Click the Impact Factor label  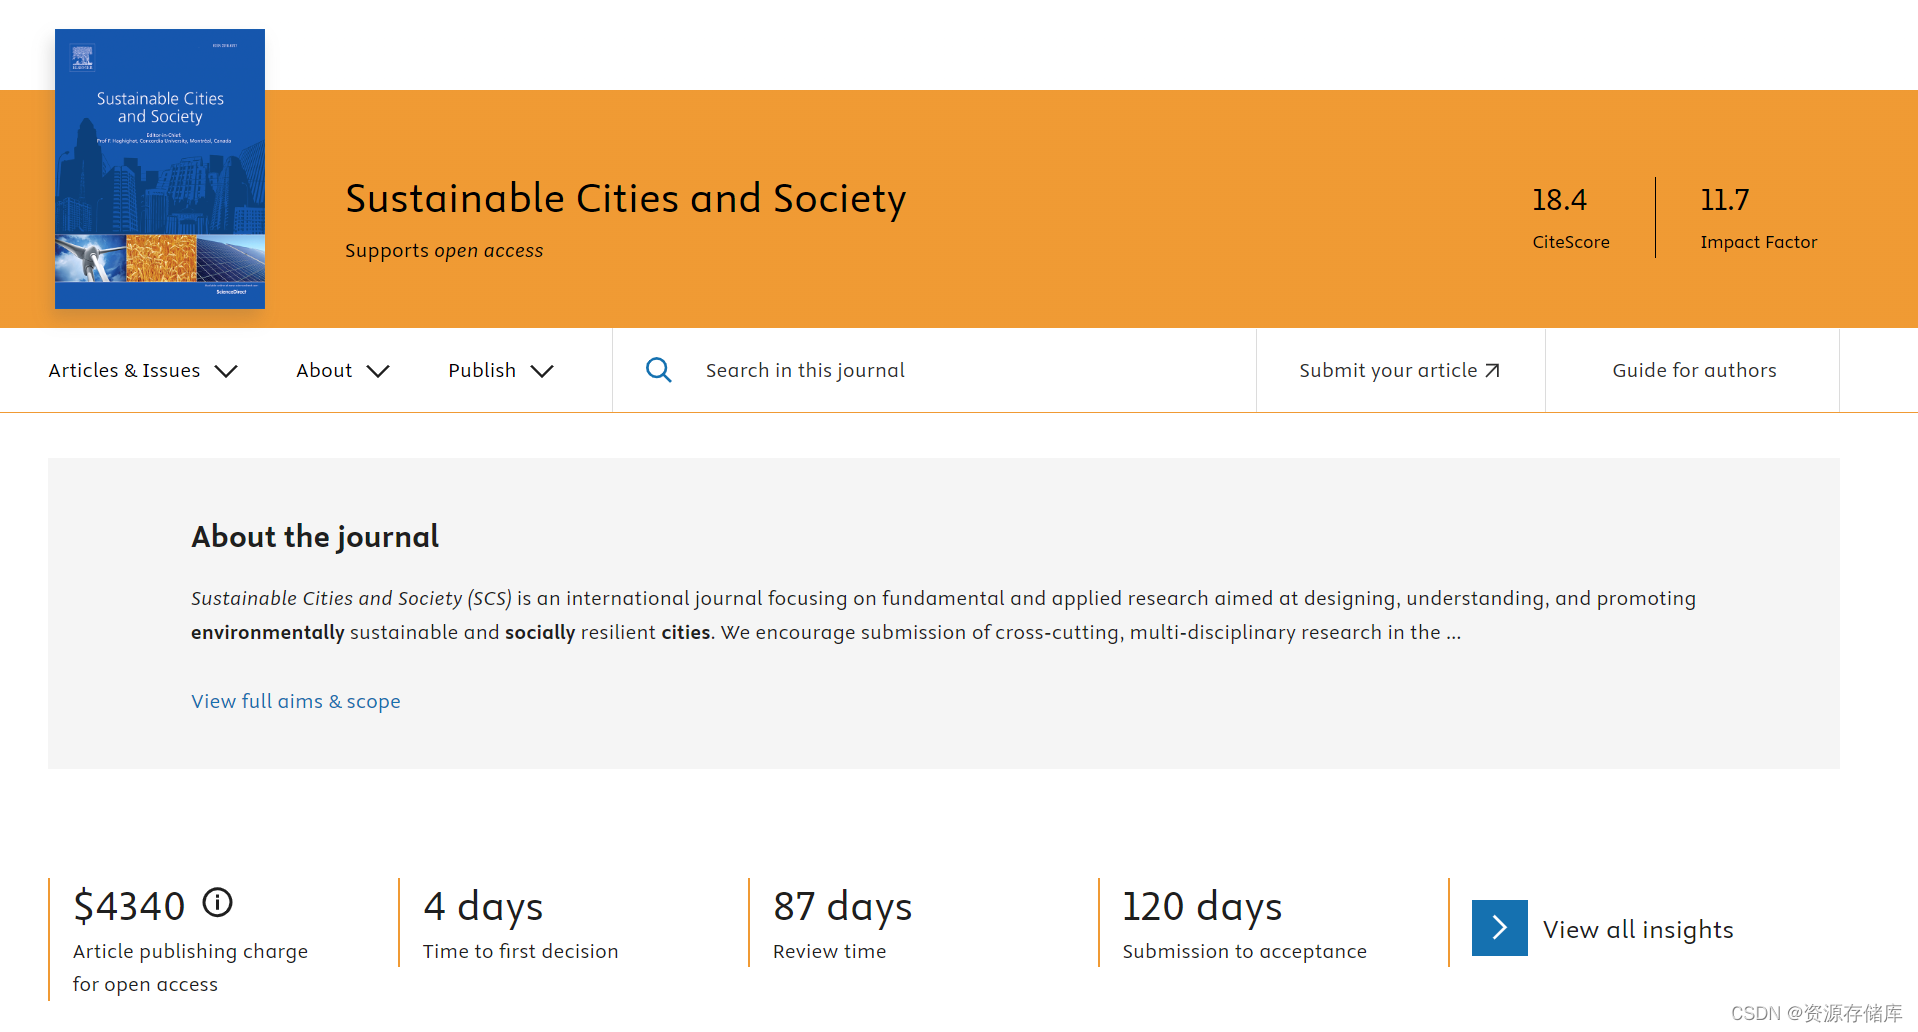click(x=1759, y=242)
